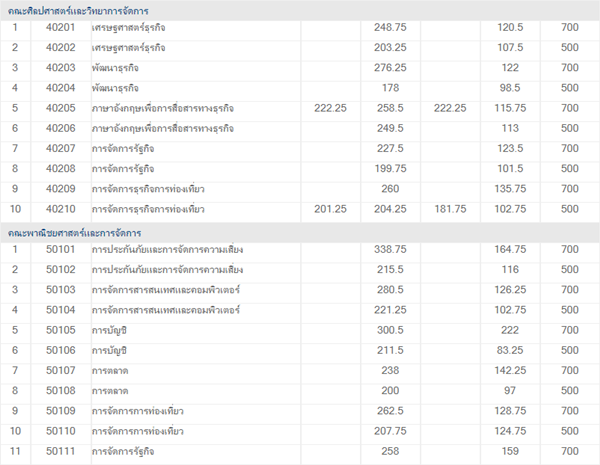600x465 pixels.
Task: Select the 83.25 score cell
Action: [x=510, y=350]
